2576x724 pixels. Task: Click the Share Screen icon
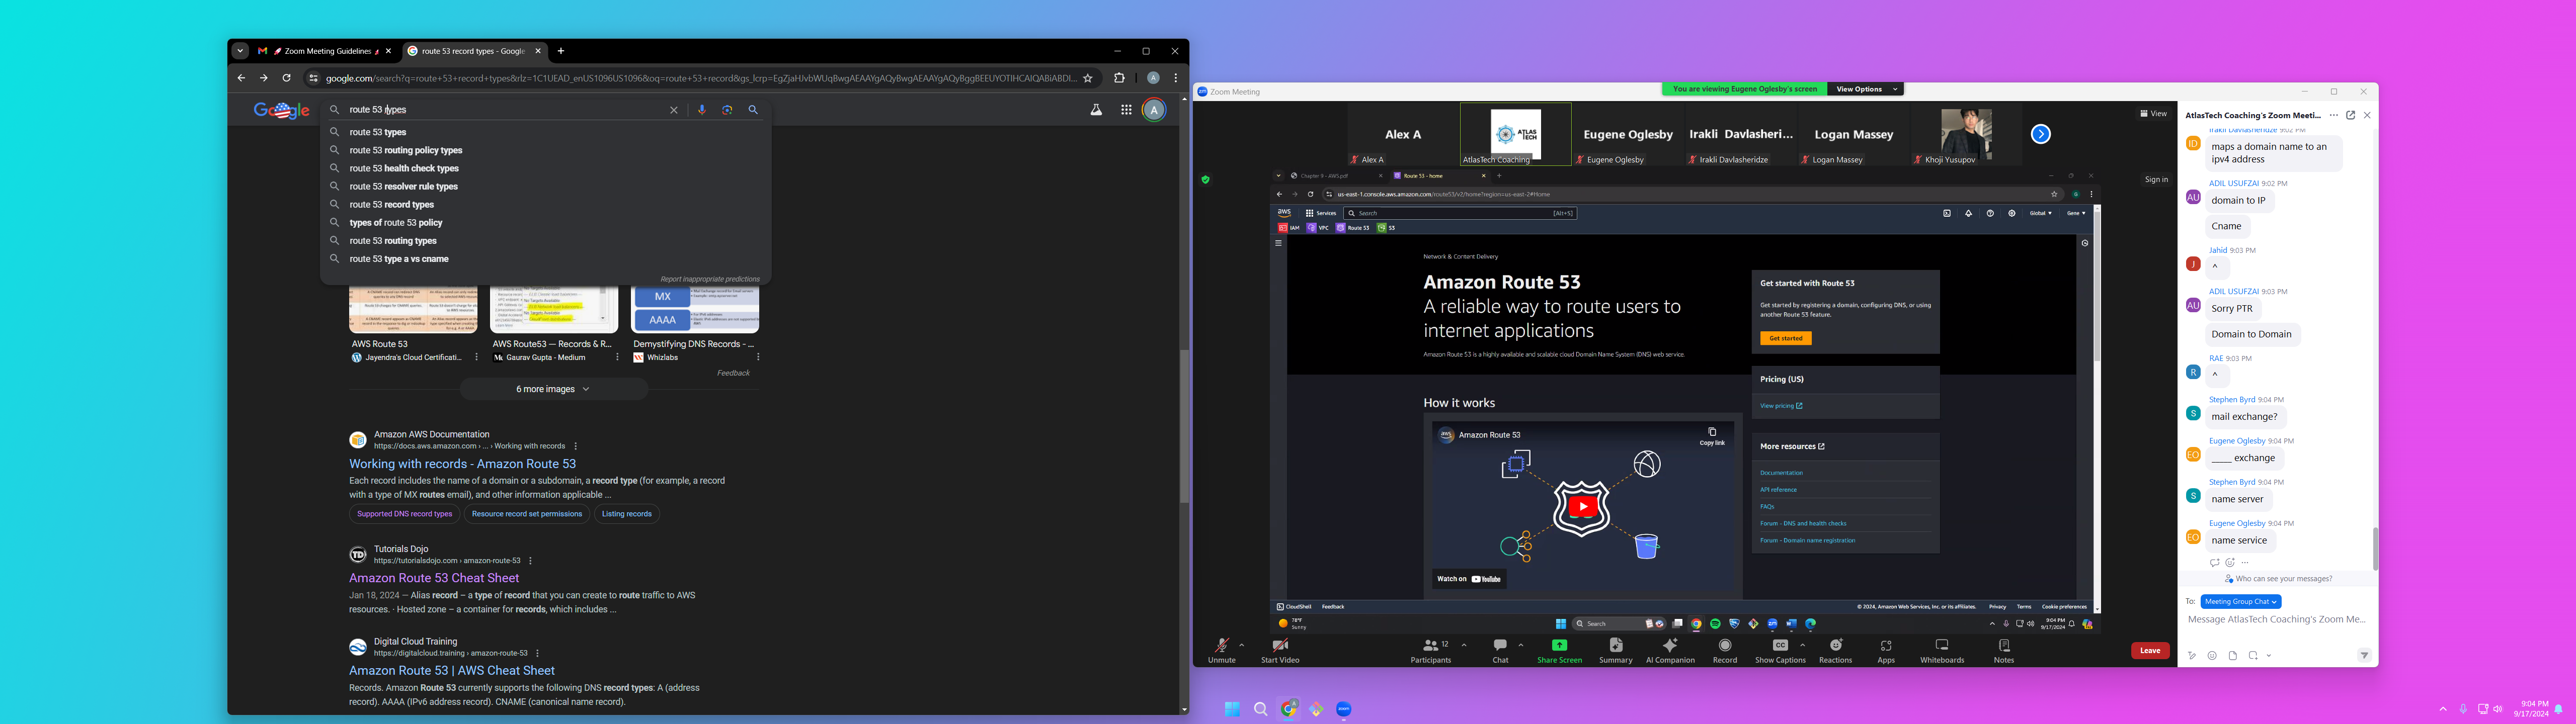pyautogui.click(x=1558, y=646)
